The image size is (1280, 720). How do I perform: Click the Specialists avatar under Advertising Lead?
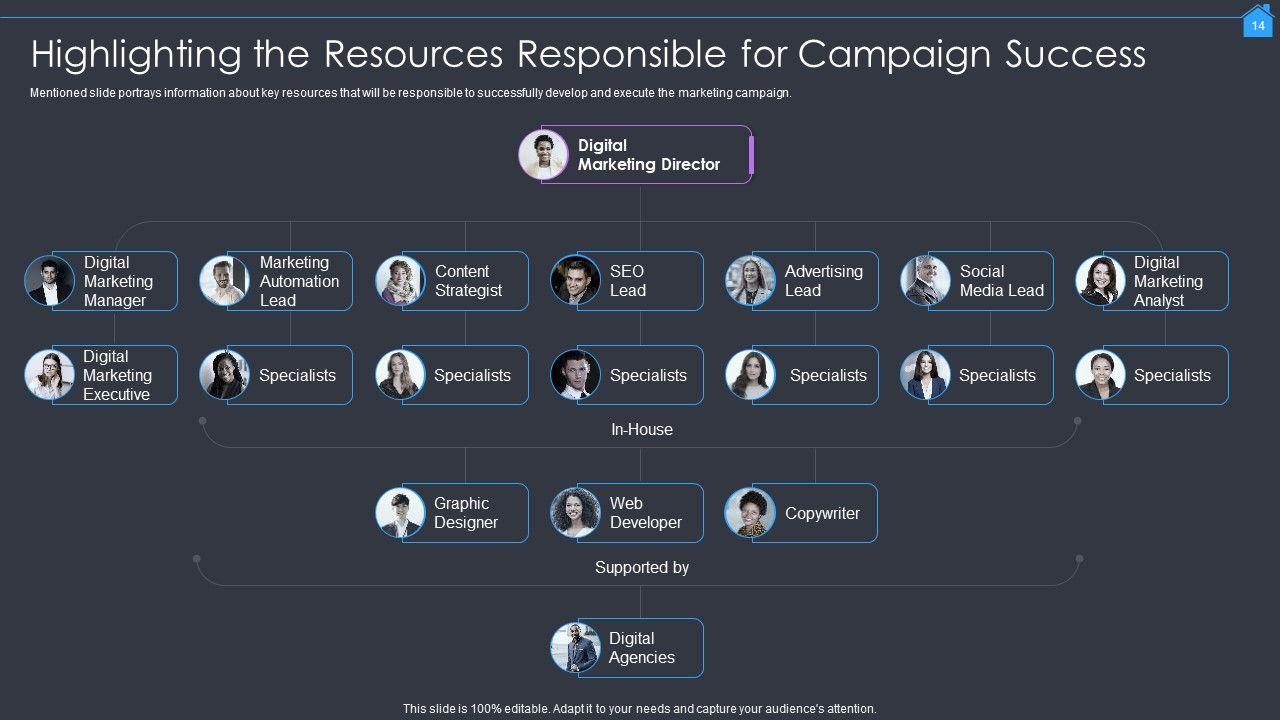750,375
